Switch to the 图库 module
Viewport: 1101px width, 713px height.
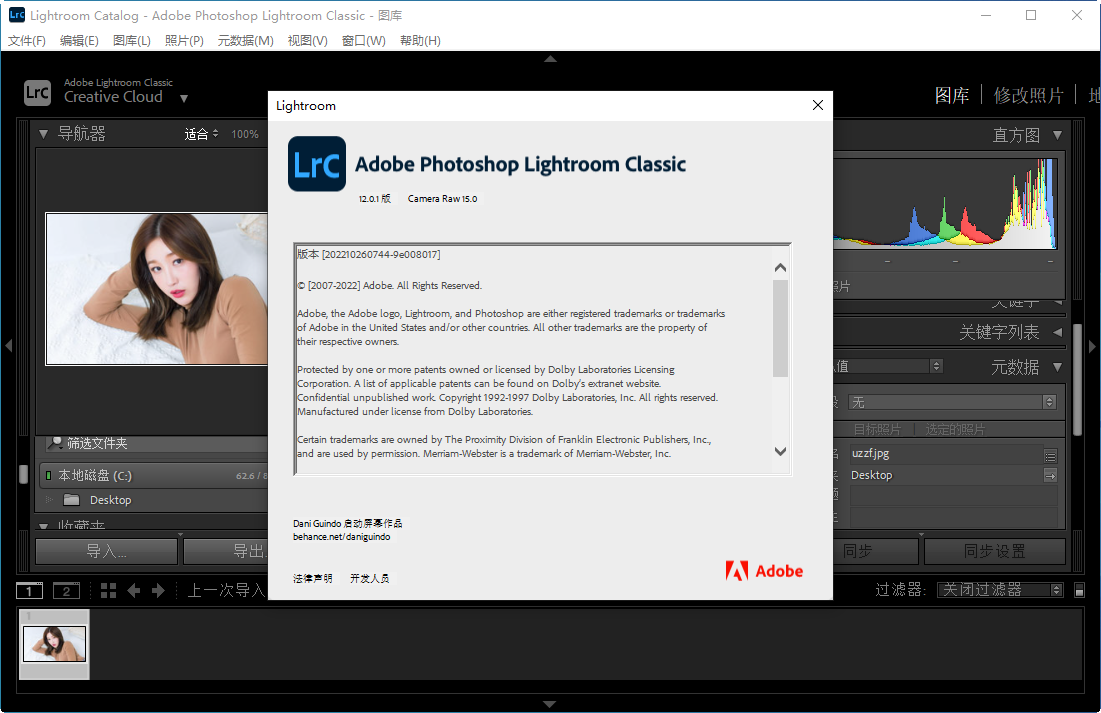click(x=951, y=95)
